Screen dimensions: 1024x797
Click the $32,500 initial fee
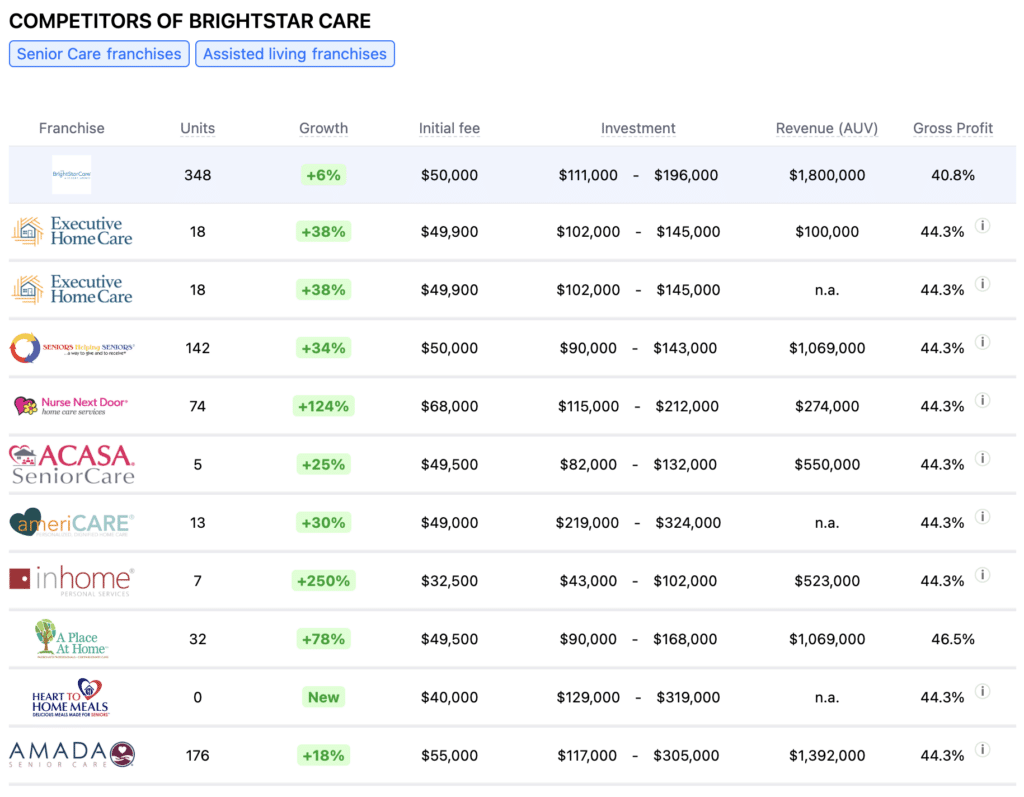[x=449, y=580]
